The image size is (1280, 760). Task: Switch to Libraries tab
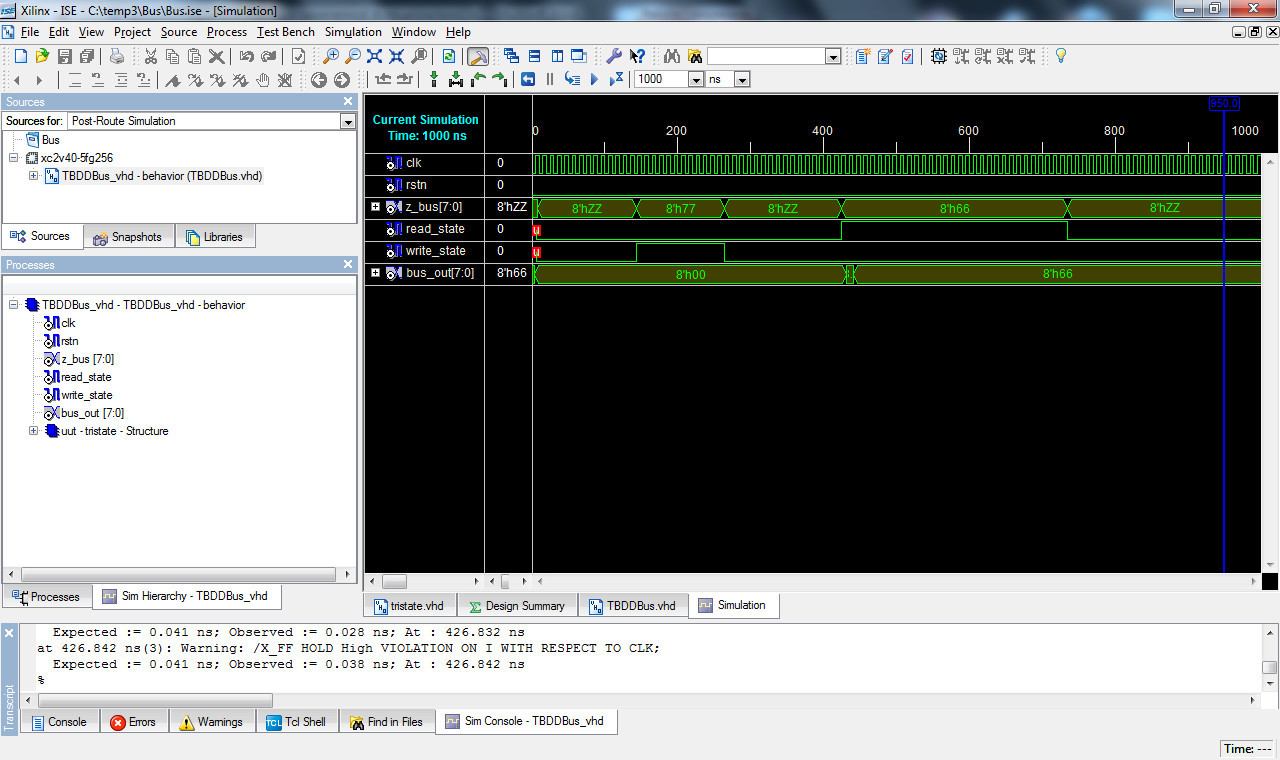point(214,237)
